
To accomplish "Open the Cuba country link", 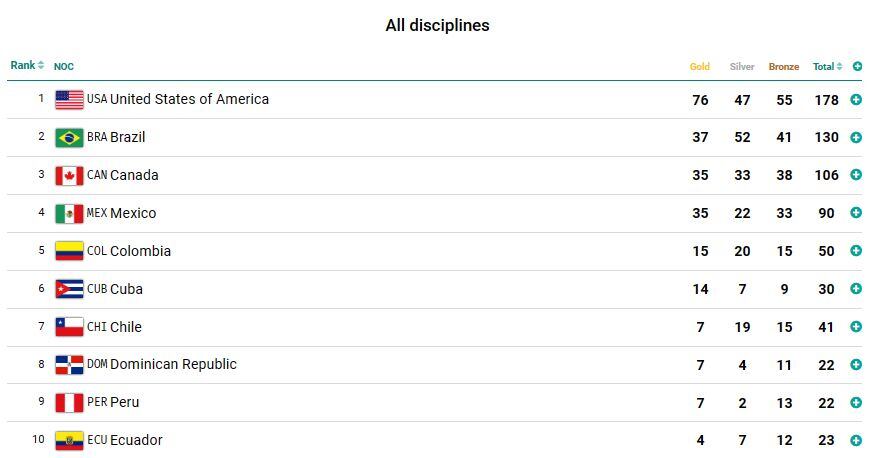I will pyautogui.click(x=126, y=289).
